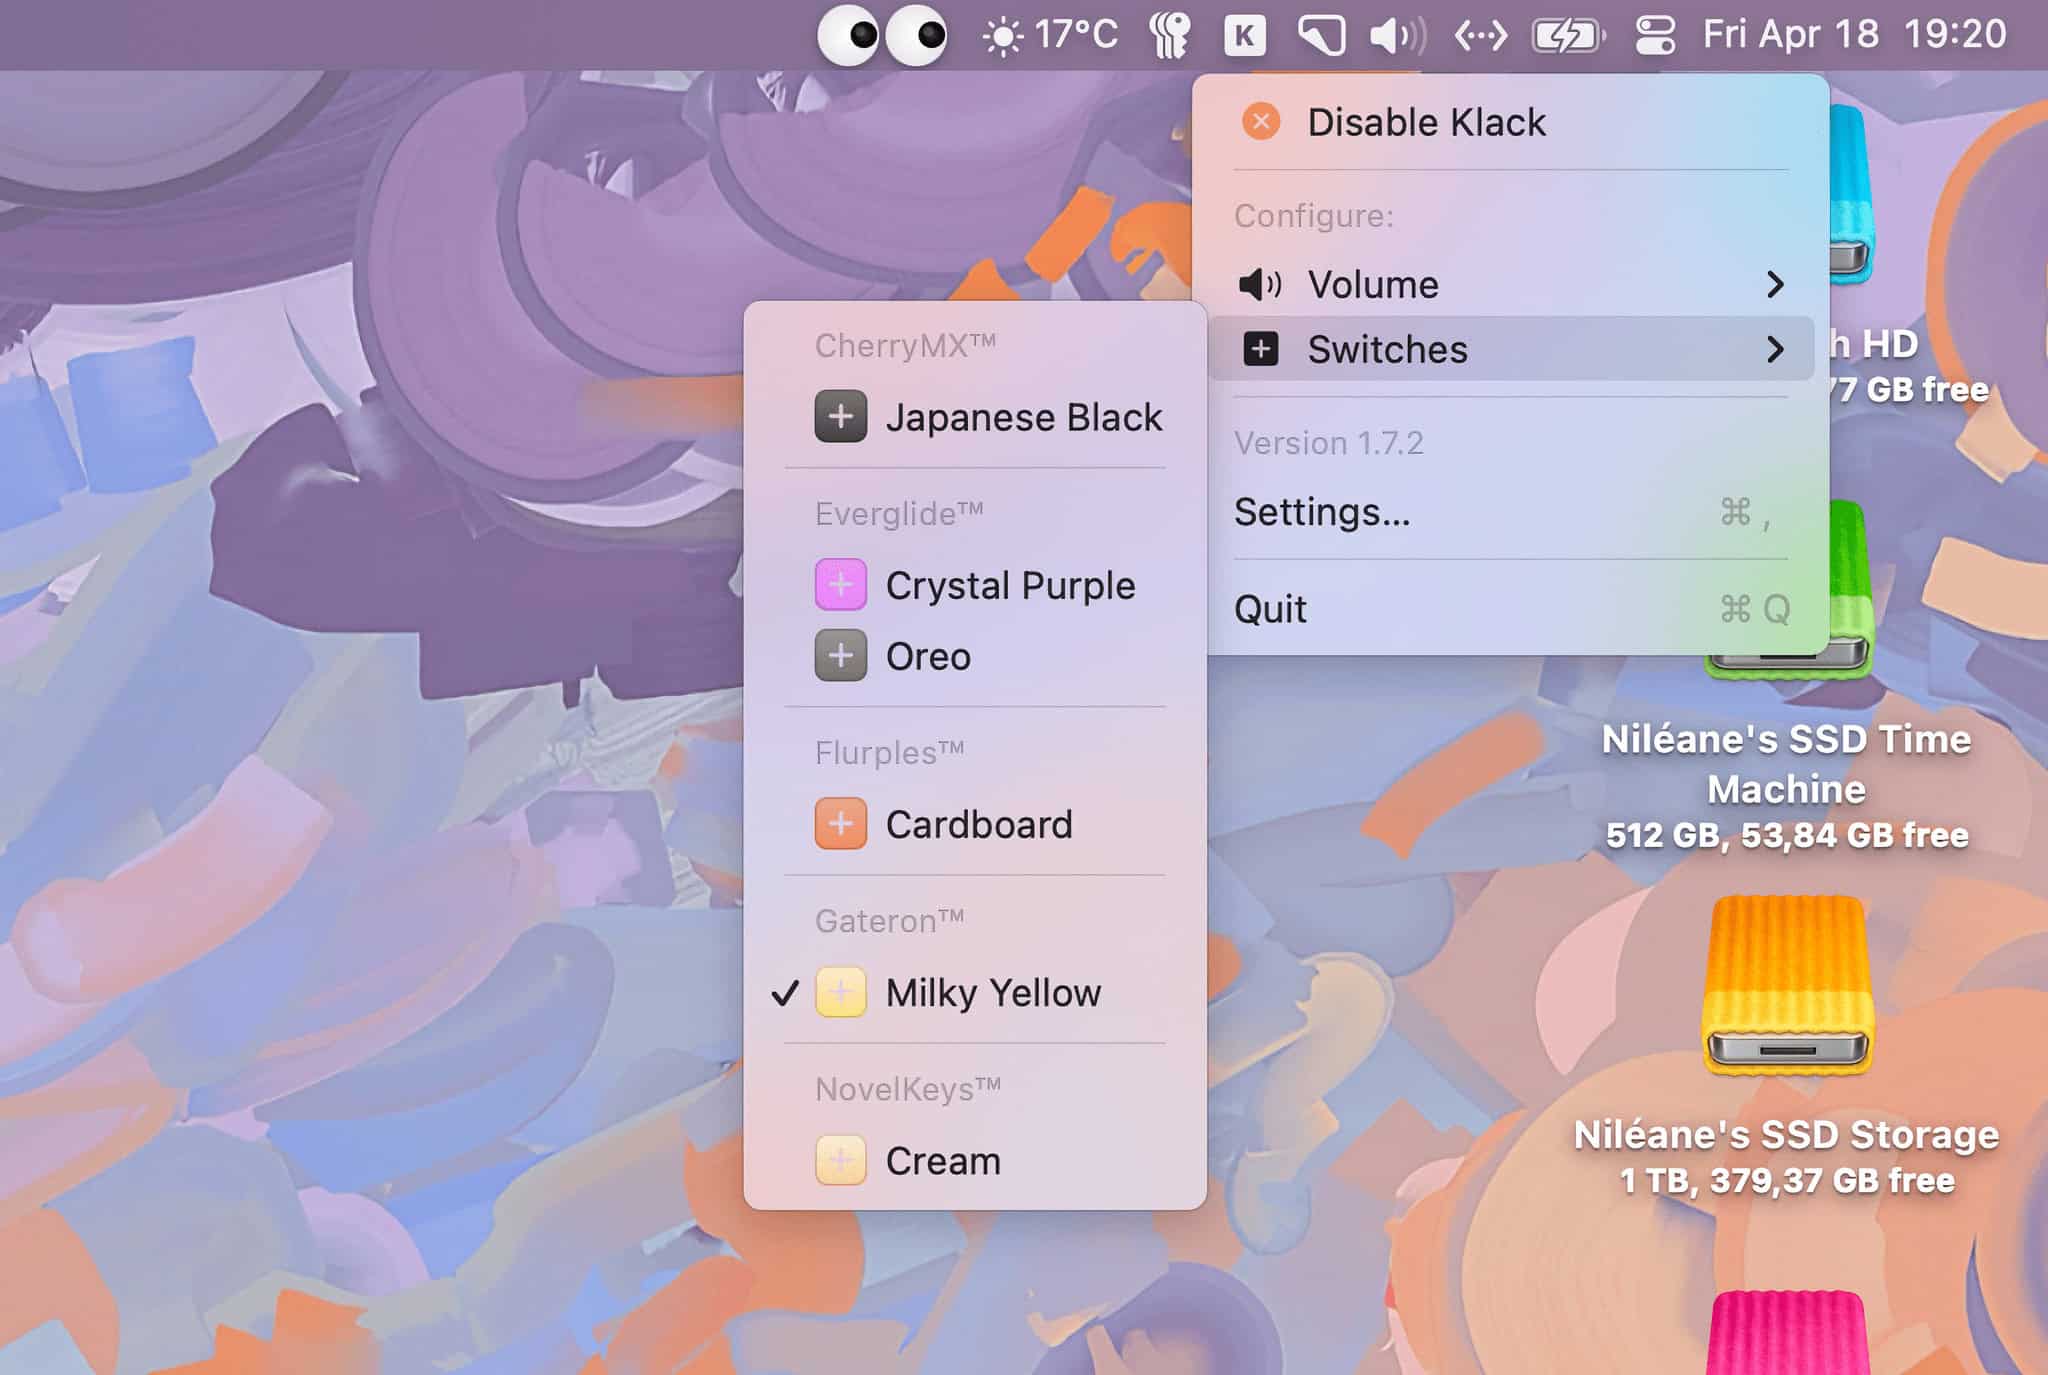
Task: Select the pink drive icon on desktop
Action: tap(1787, 1332)
